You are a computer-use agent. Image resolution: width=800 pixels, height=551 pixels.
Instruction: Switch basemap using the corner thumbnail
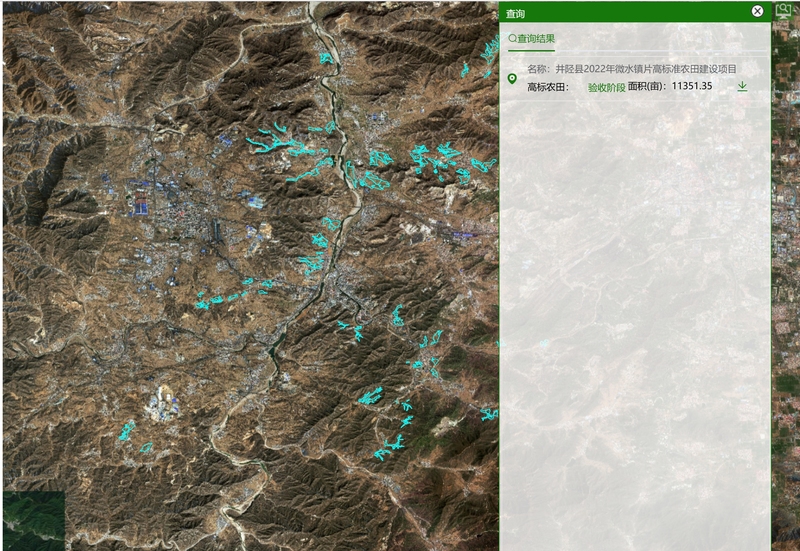[34, 520]
